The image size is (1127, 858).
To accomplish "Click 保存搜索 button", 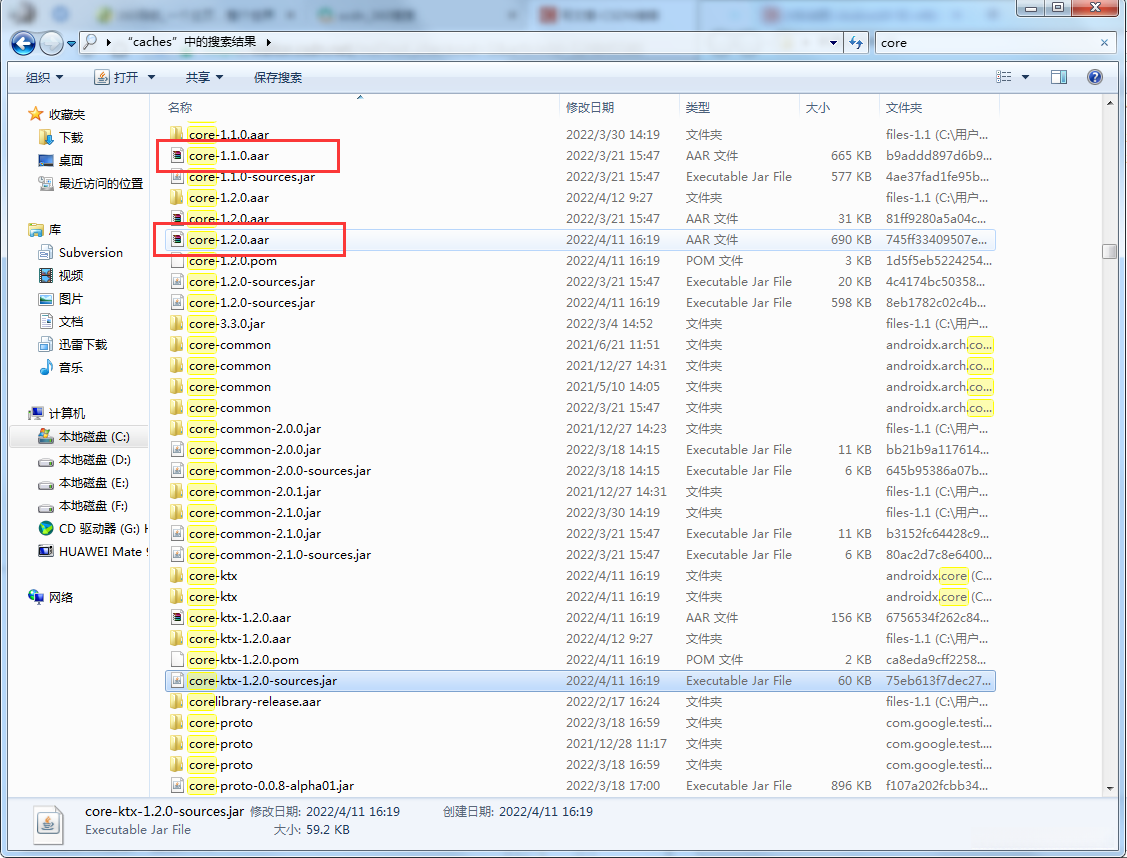I will click(x=277, y=77).
